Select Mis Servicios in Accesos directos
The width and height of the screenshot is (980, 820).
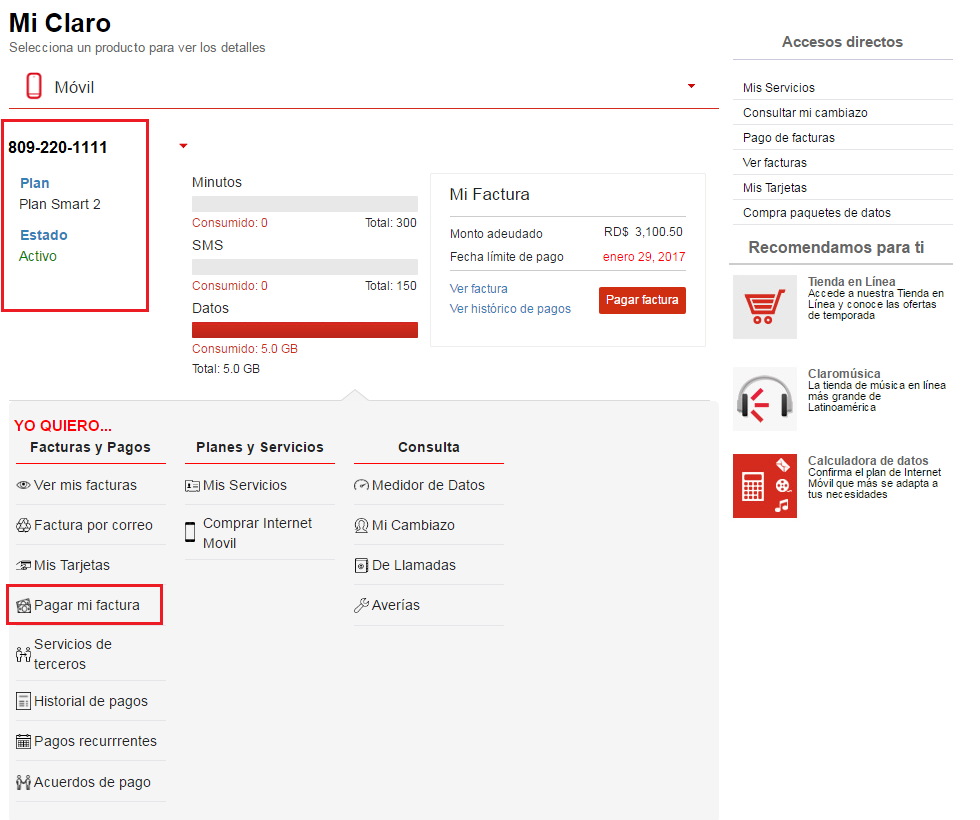click(x=779, y=88)
